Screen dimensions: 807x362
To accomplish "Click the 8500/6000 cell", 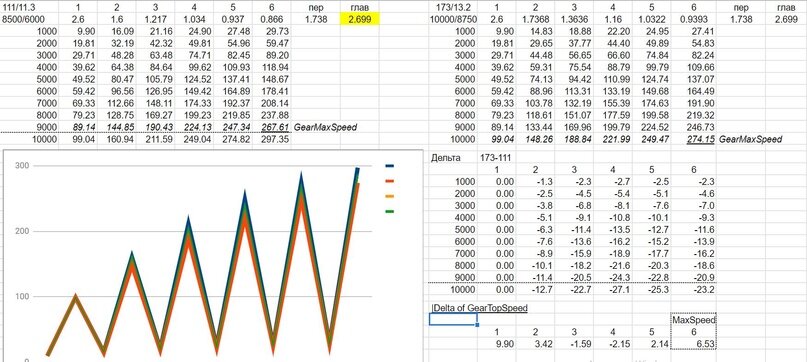I will pyautogui.click(x=29, y=20).
